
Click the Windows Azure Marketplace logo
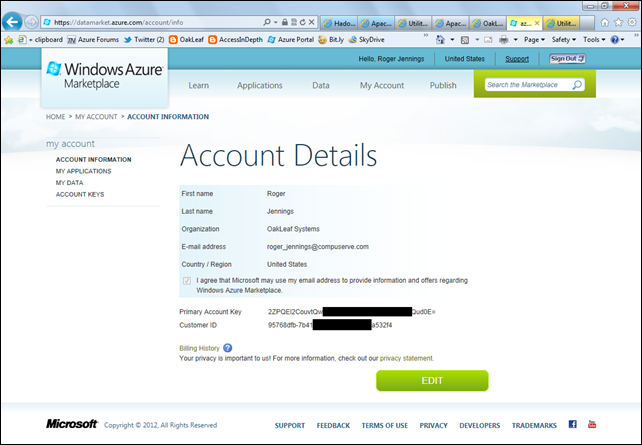pos(105,76)
